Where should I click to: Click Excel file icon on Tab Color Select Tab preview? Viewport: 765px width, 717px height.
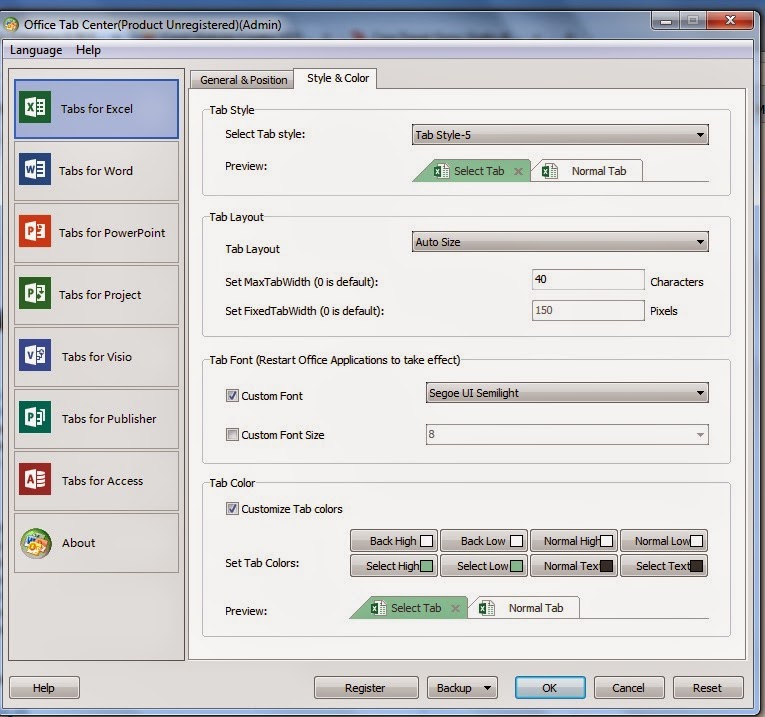(379, 608)
